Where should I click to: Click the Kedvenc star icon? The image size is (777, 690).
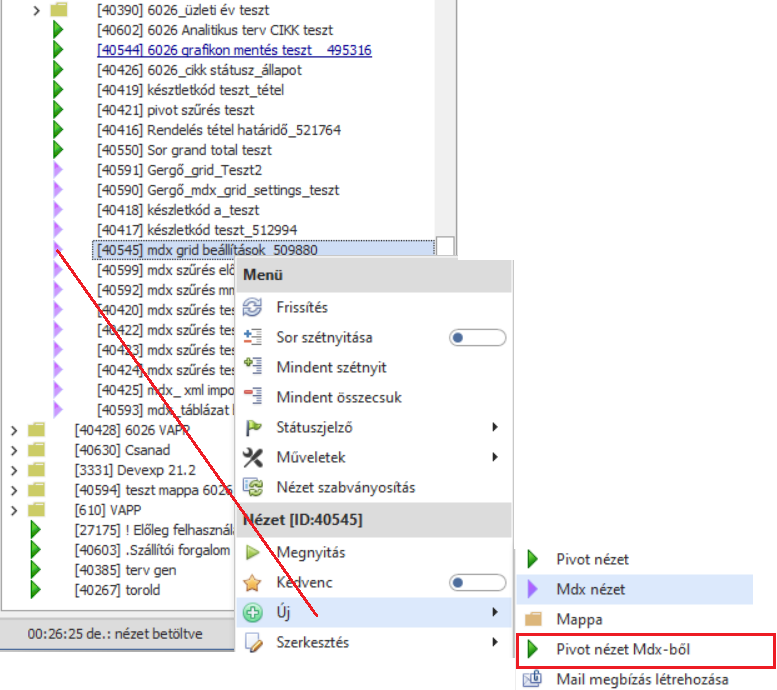pos(253,582)
